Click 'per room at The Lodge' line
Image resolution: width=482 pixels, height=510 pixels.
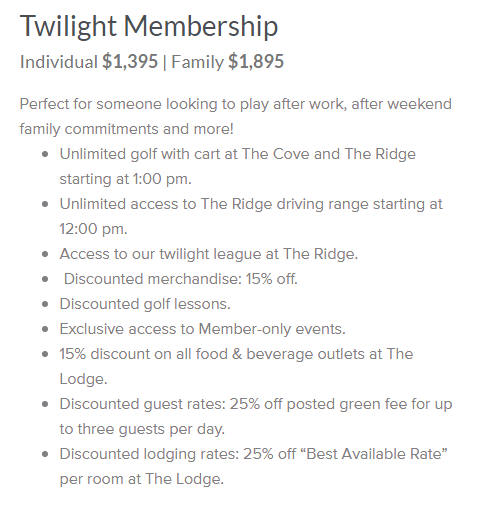pos(142,479)
